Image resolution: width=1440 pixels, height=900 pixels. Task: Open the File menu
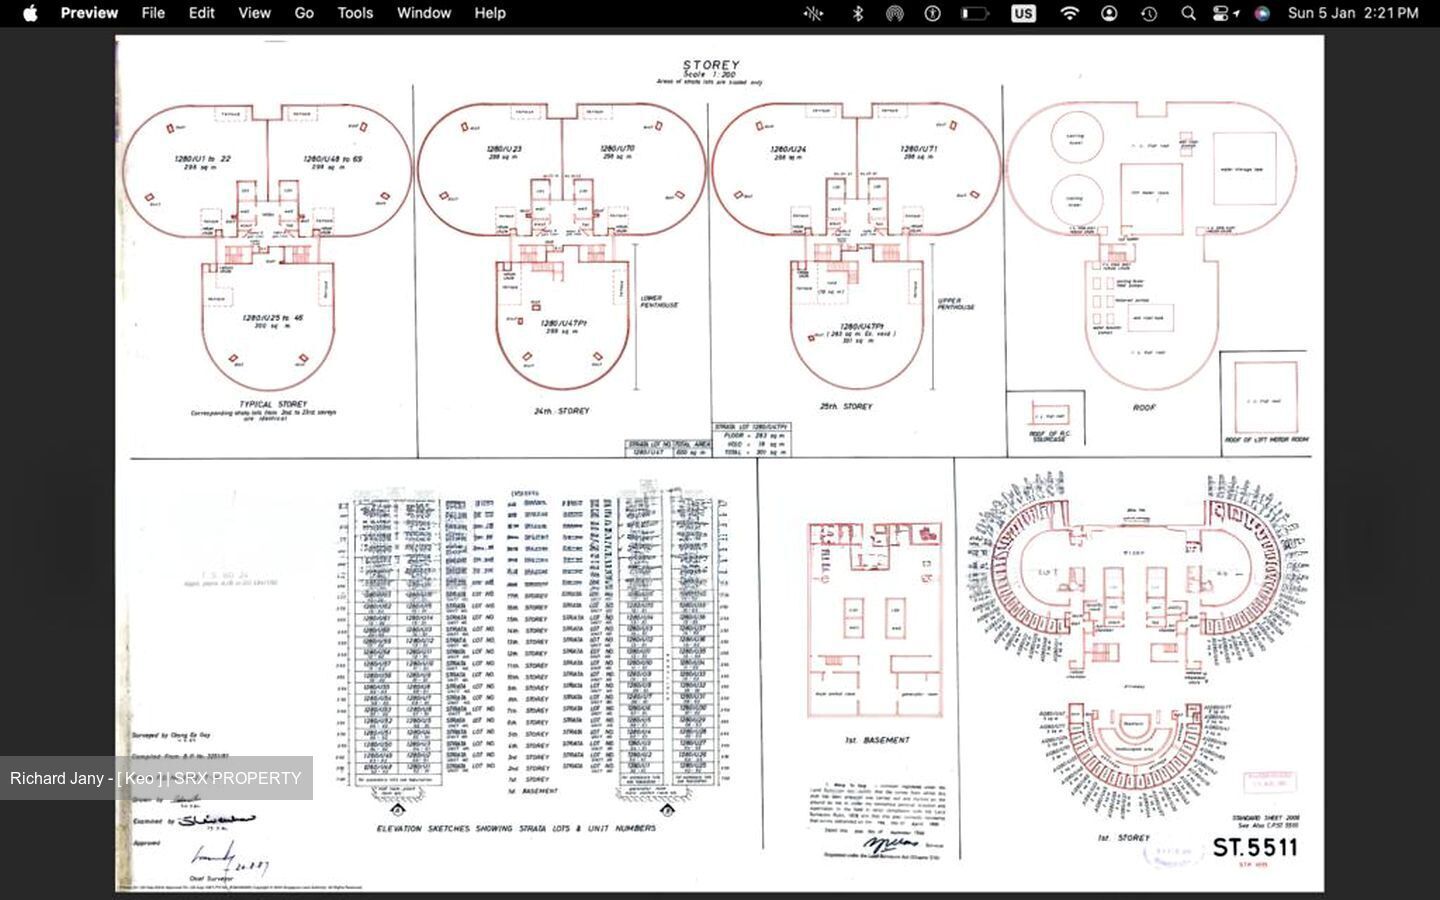(x=153, y=13)
